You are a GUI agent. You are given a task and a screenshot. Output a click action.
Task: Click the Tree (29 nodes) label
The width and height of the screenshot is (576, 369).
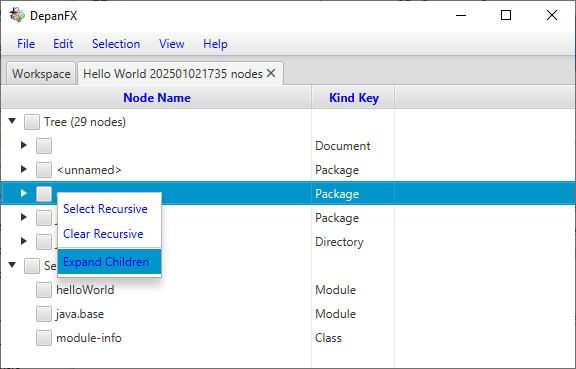click(x=85, y=122)
